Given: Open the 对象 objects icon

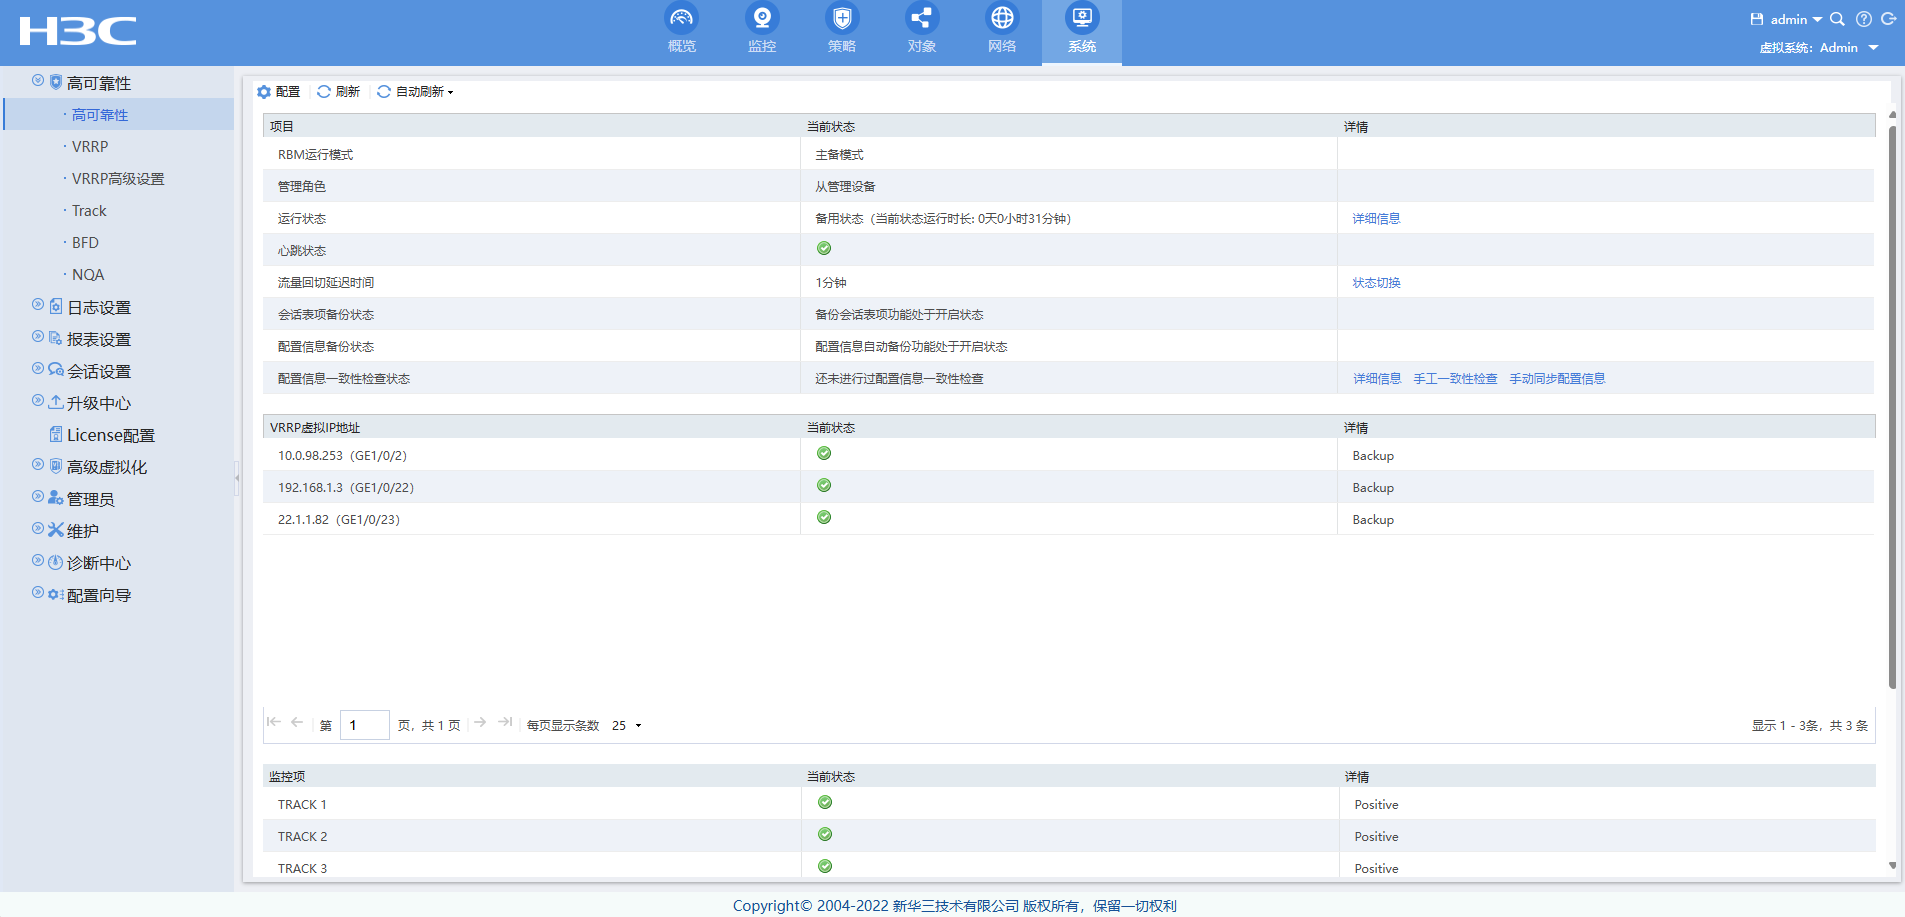Looking at the screenshot, I should coord(921,18).
